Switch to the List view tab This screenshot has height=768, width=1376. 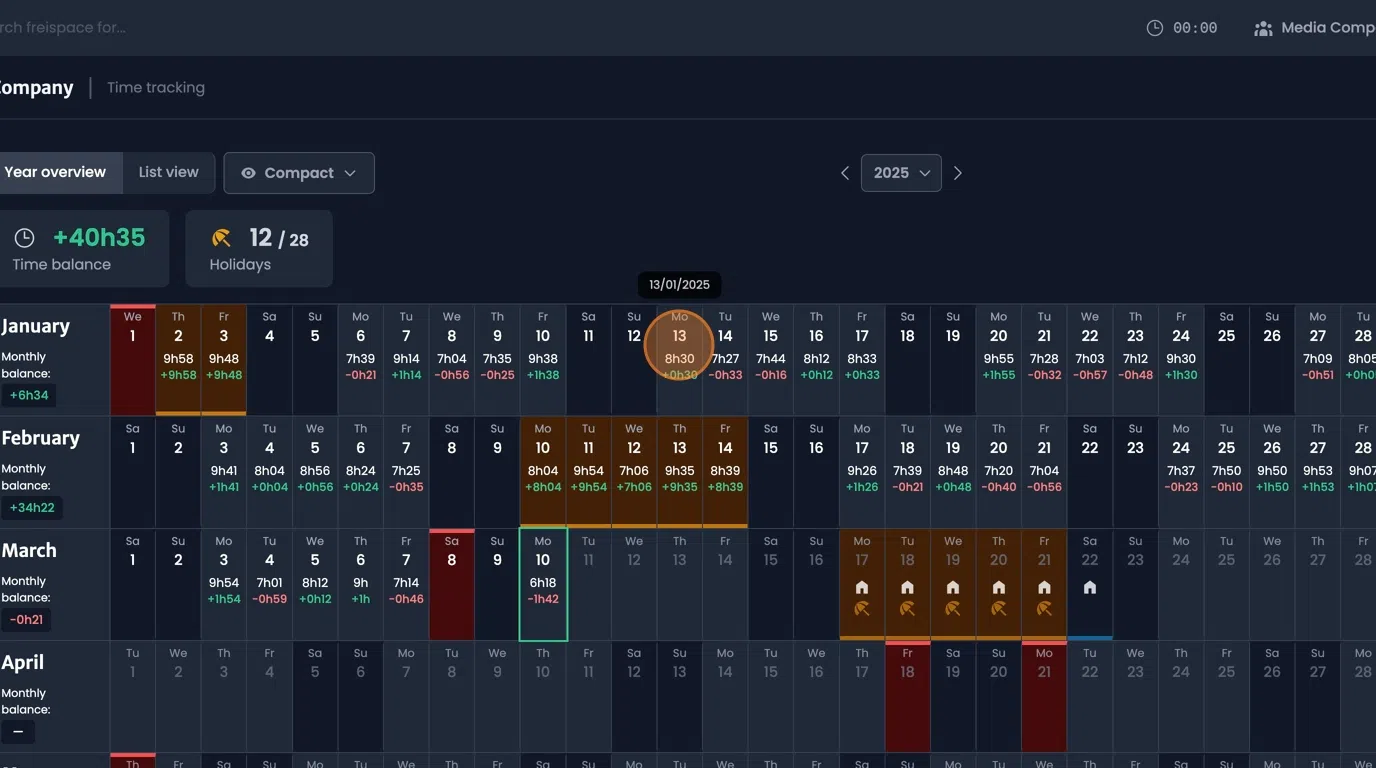tap(168, 172)
